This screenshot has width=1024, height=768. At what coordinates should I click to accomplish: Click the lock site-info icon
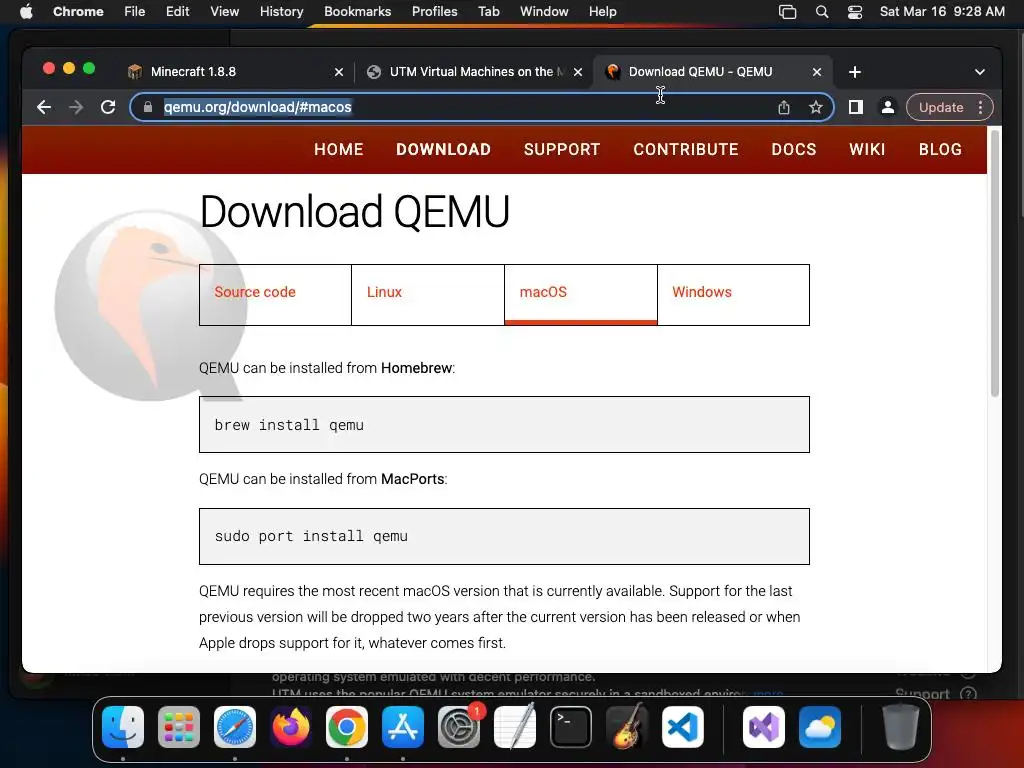pos(148,107)
